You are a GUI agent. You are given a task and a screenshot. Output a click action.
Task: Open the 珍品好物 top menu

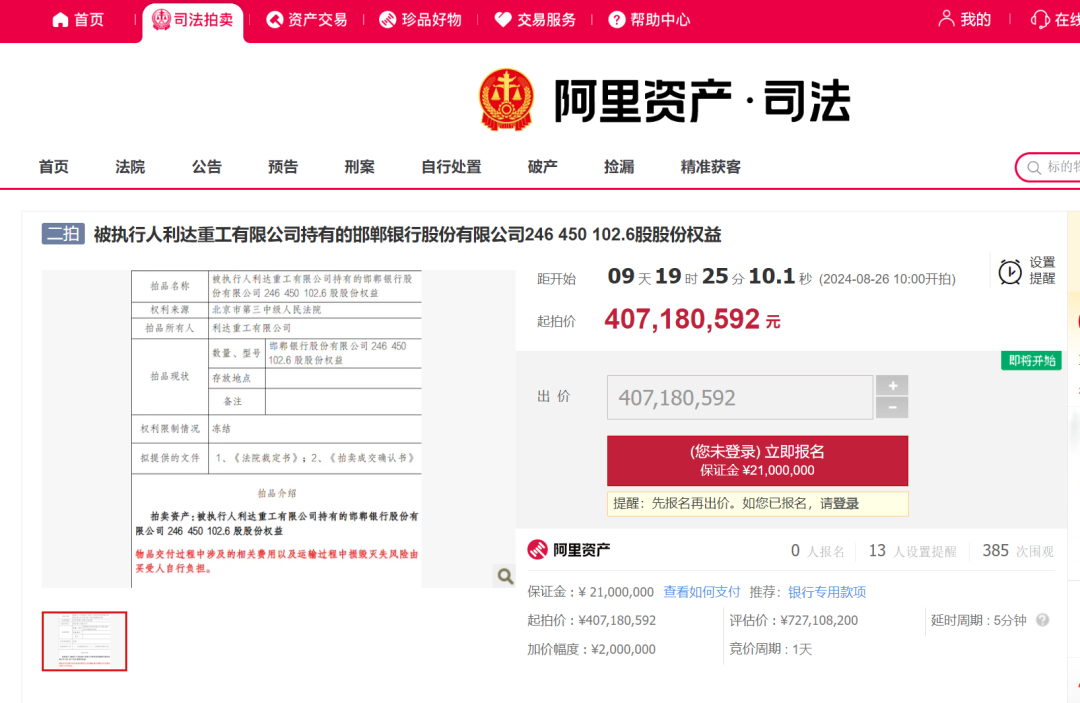coord(420,20)
